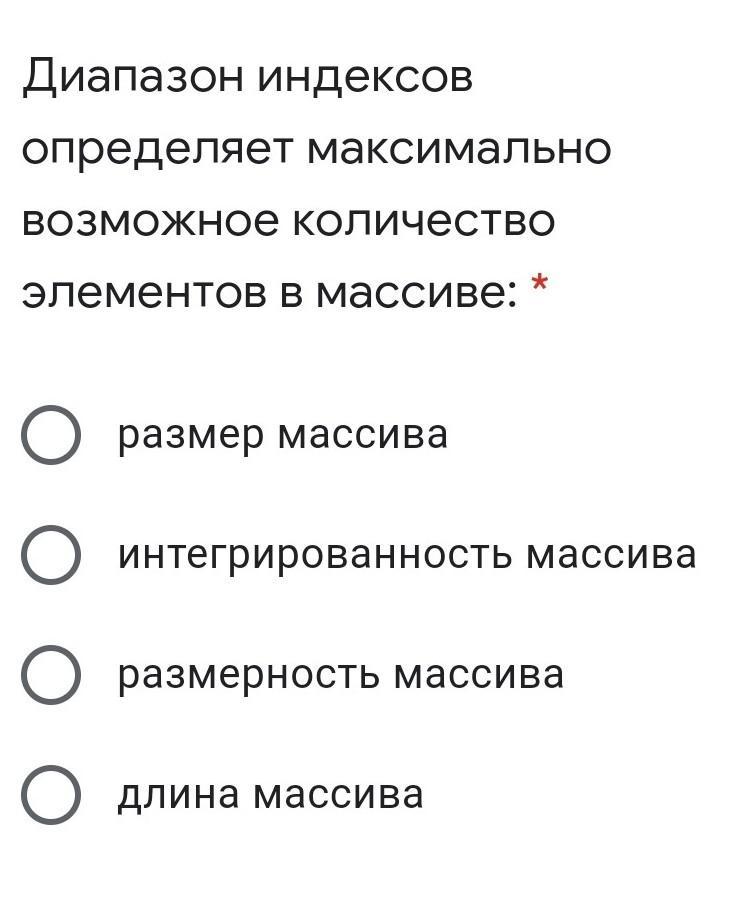The image size is (729, 899).
Task: Tap the "размерность массива" option label
Action: click(341, 675)
